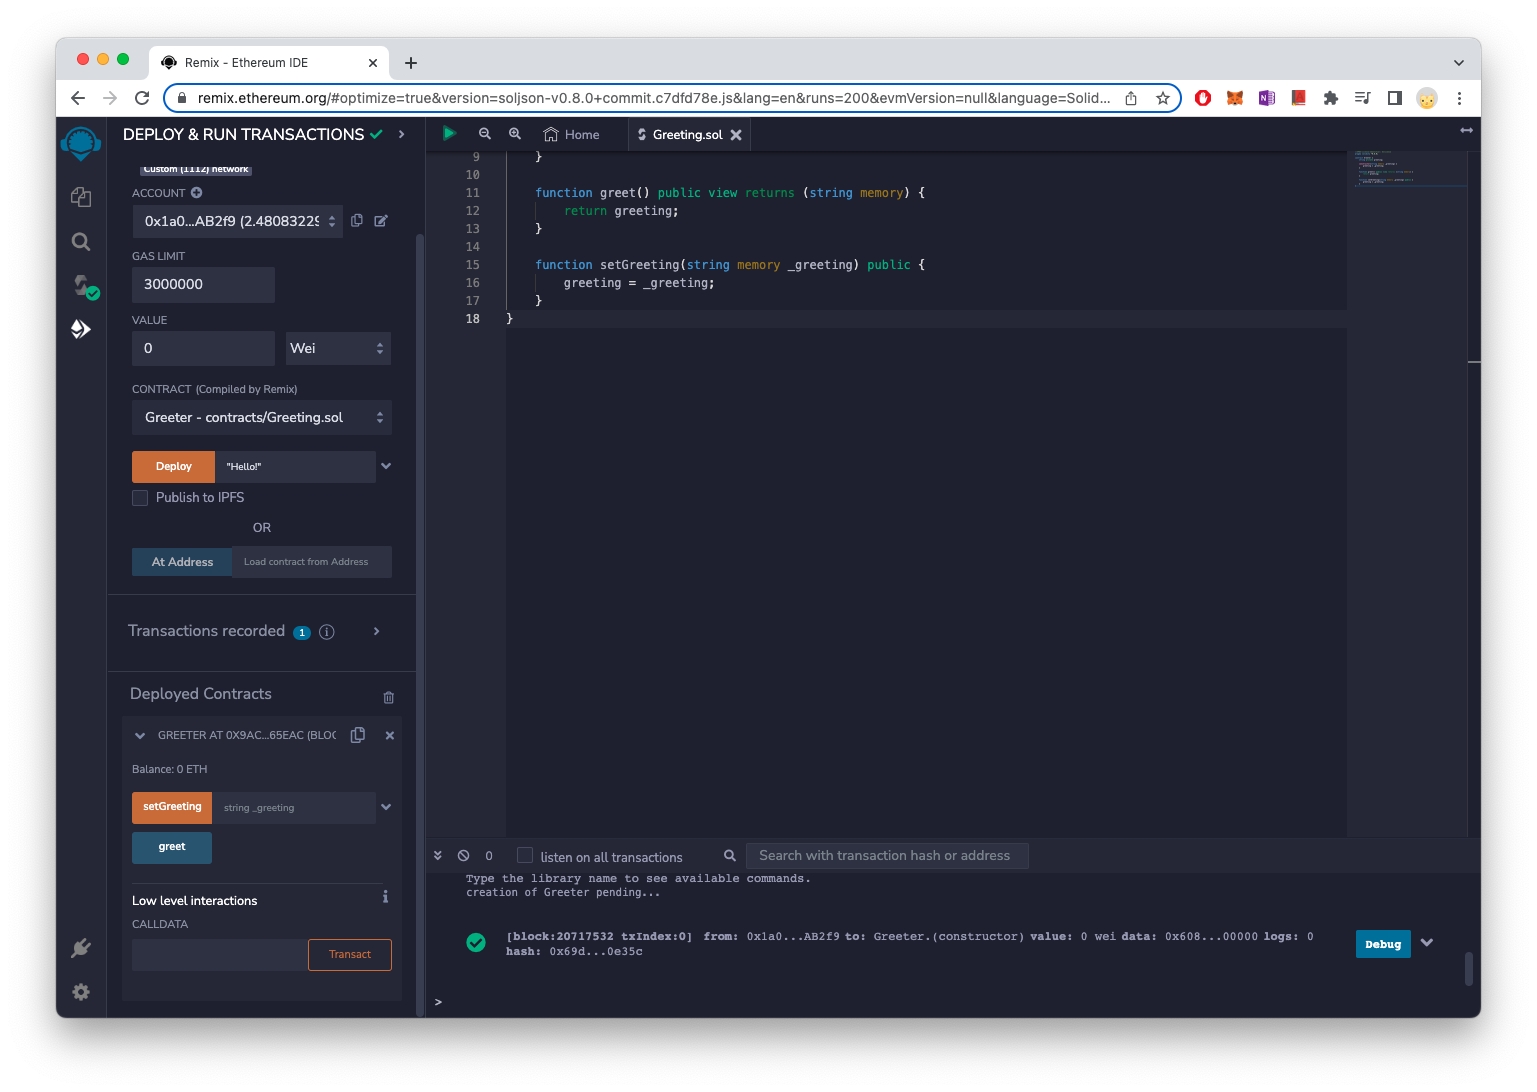Click the orange Deploy button
1537x1092 pixels.
click(173, 467)
